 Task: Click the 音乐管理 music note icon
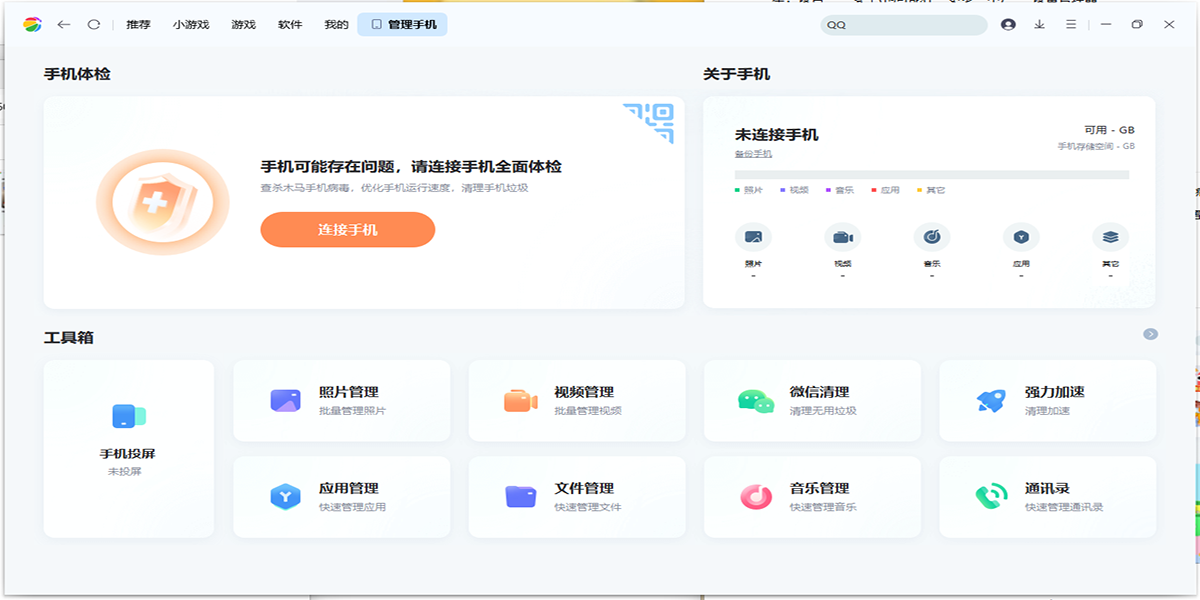point(756,497)
